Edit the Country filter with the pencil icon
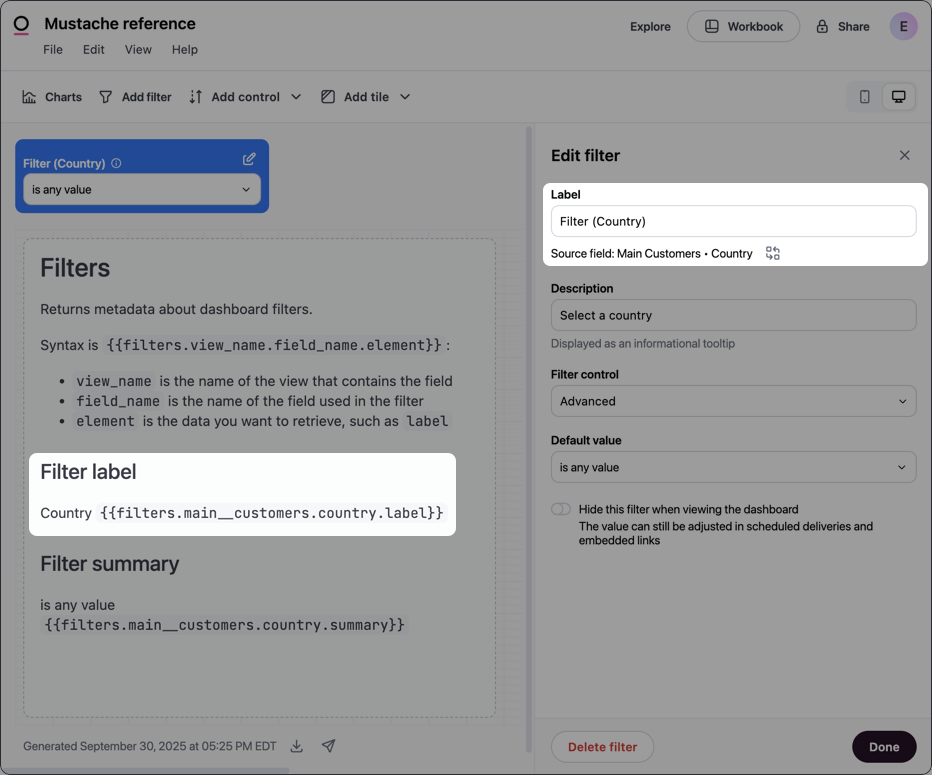The image size is (932, 775). [249, 158]
